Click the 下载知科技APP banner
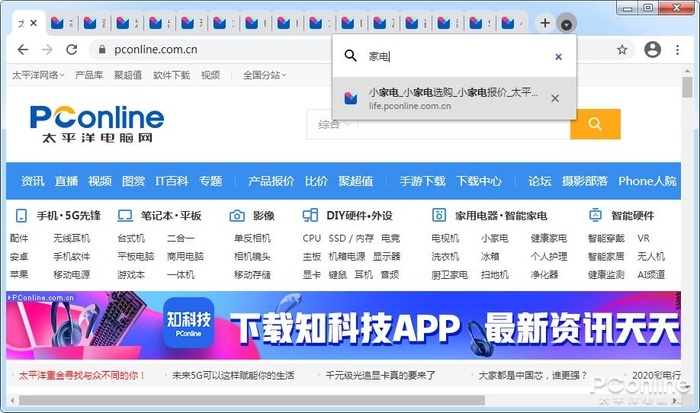 coord(343,325)
